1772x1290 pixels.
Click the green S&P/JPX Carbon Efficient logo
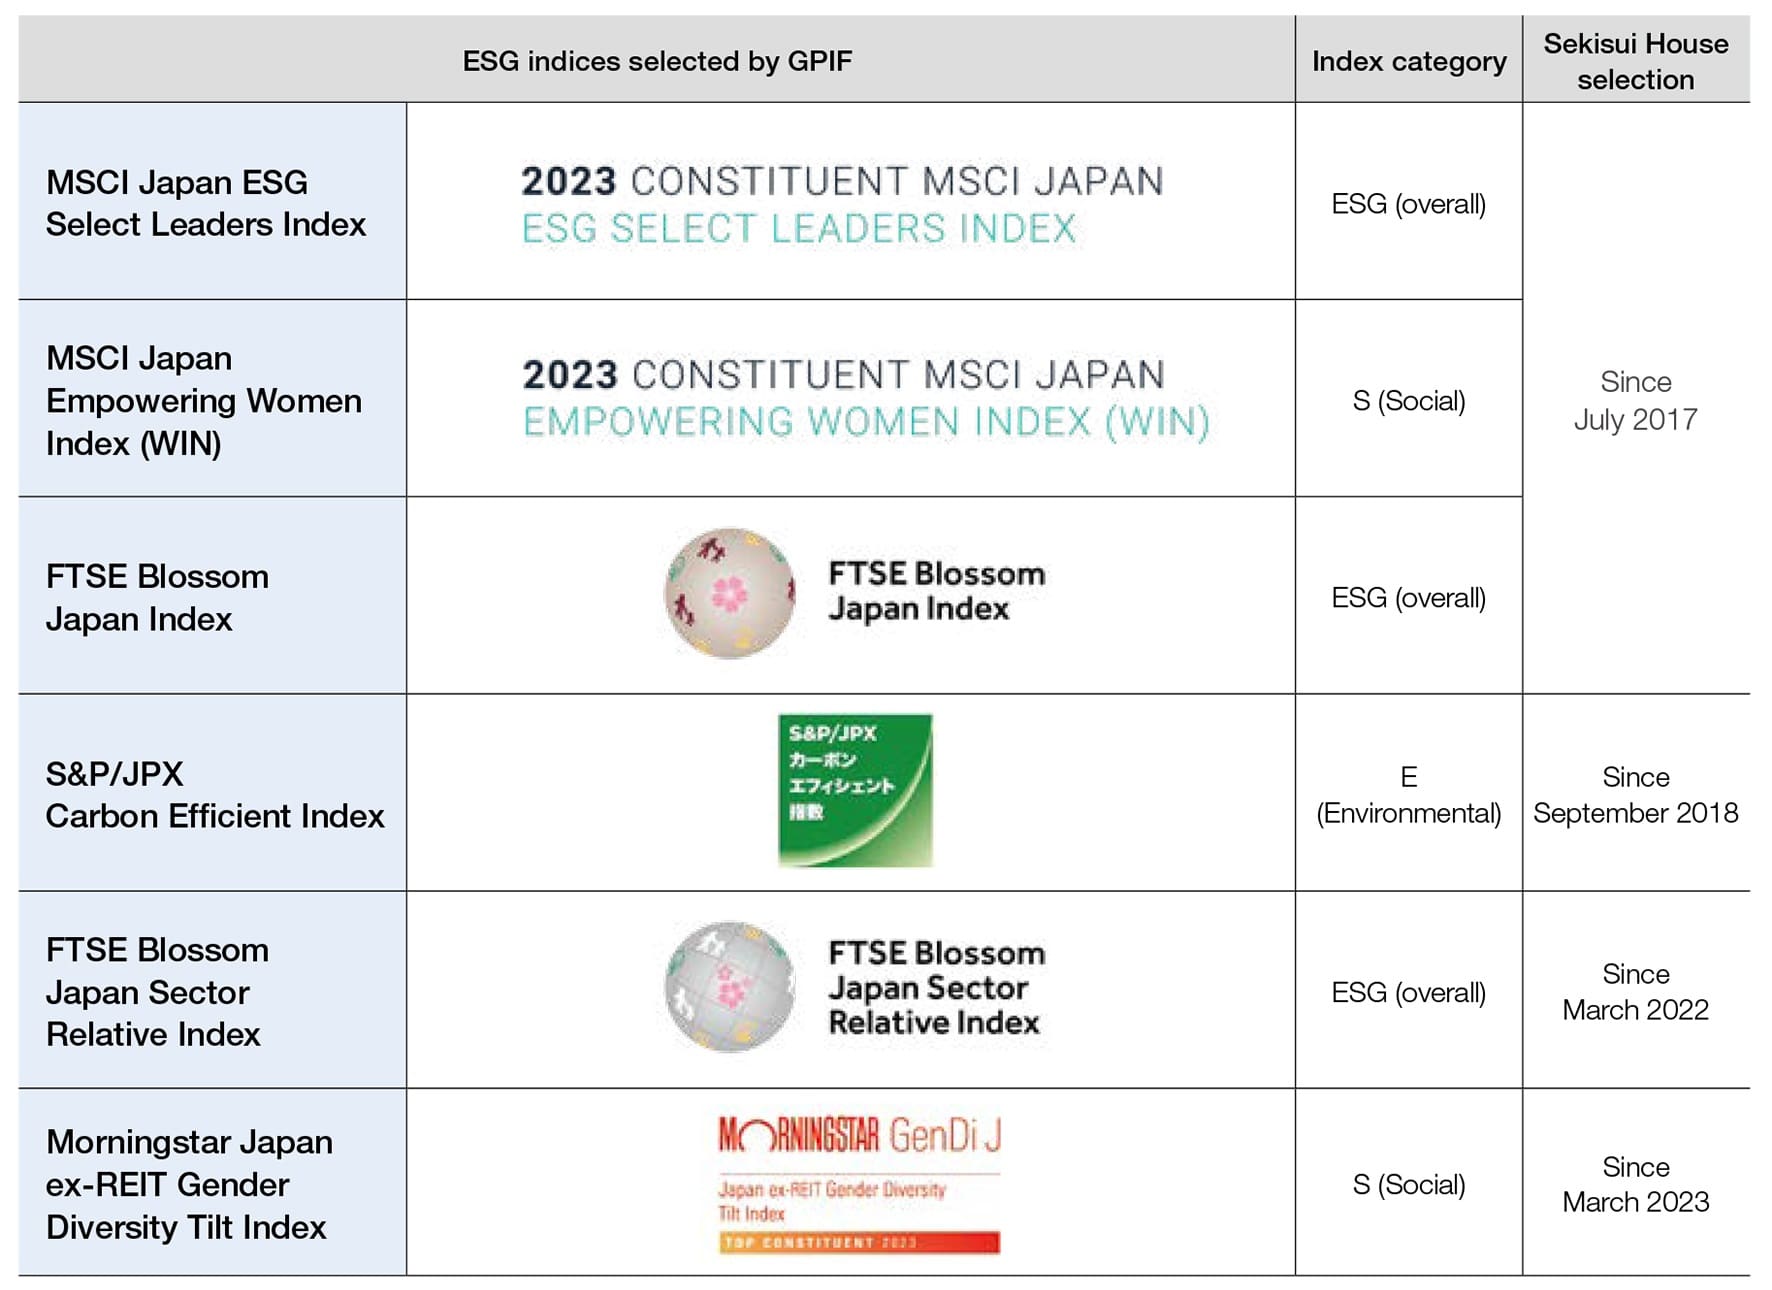click(x=855, y=790)
